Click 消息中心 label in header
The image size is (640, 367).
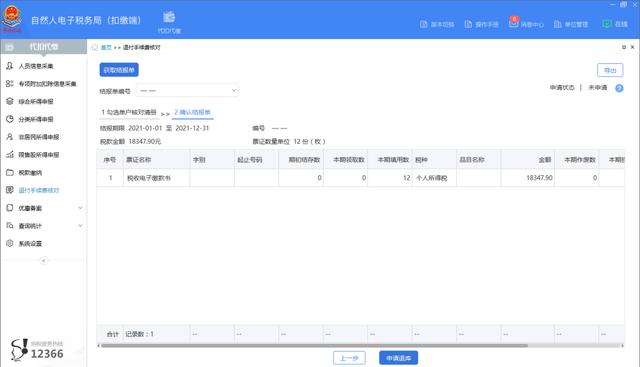pyautogui.click(x=532, y=24)
